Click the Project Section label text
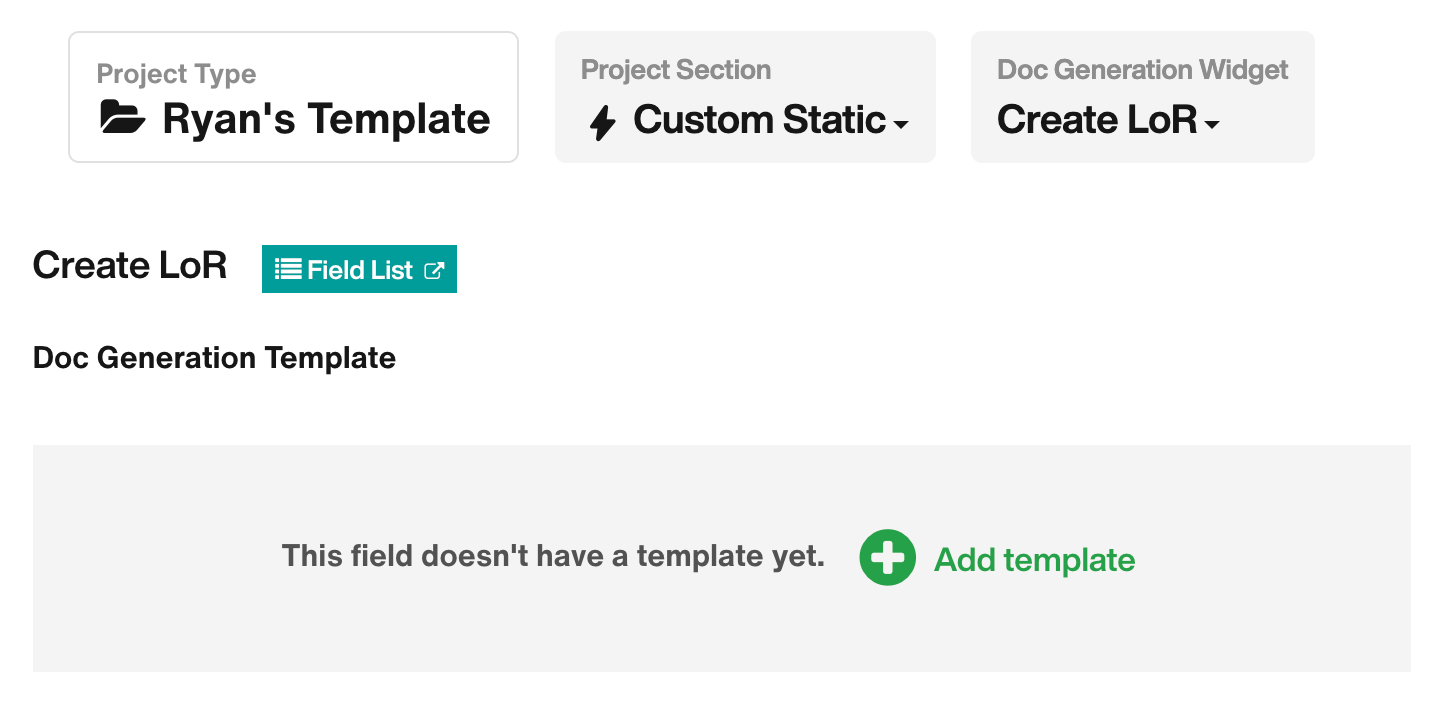 pyautogui.click(x=676, y=70)
